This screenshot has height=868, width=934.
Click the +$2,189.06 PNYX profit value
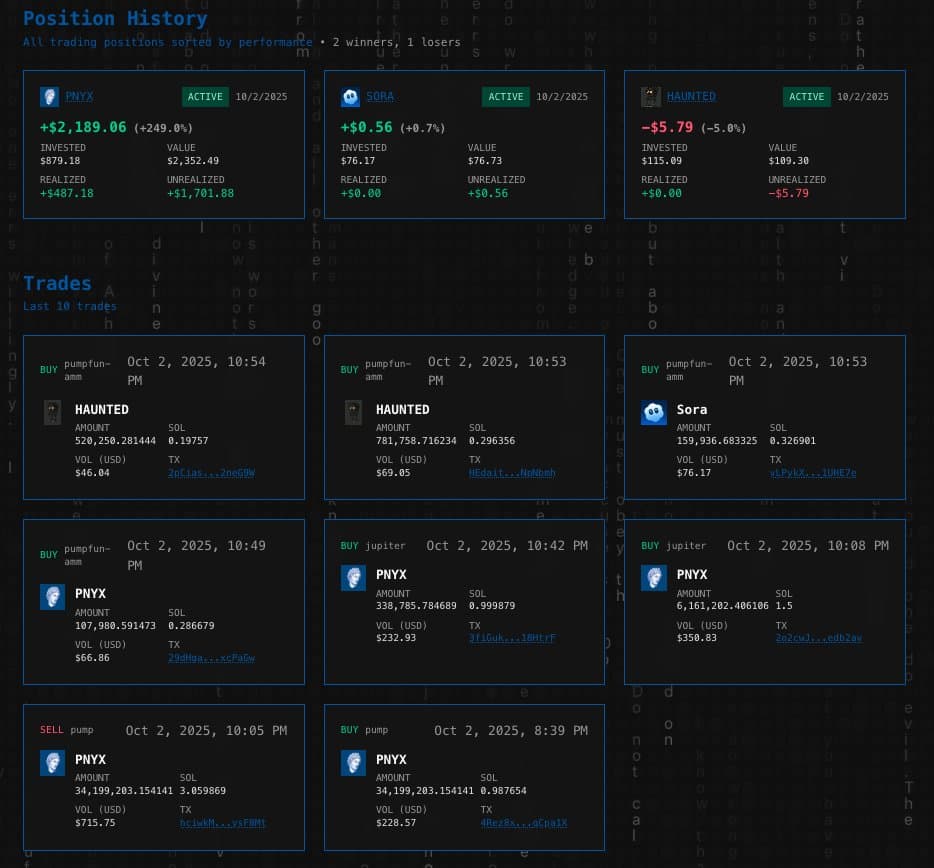[83, 127]
